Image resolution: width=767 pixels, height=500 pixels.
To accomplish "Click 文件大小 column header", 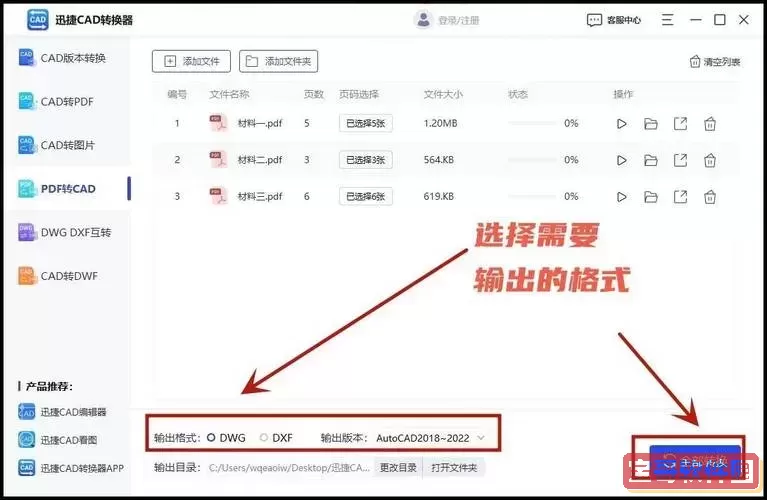I will (x=443, y=94).
